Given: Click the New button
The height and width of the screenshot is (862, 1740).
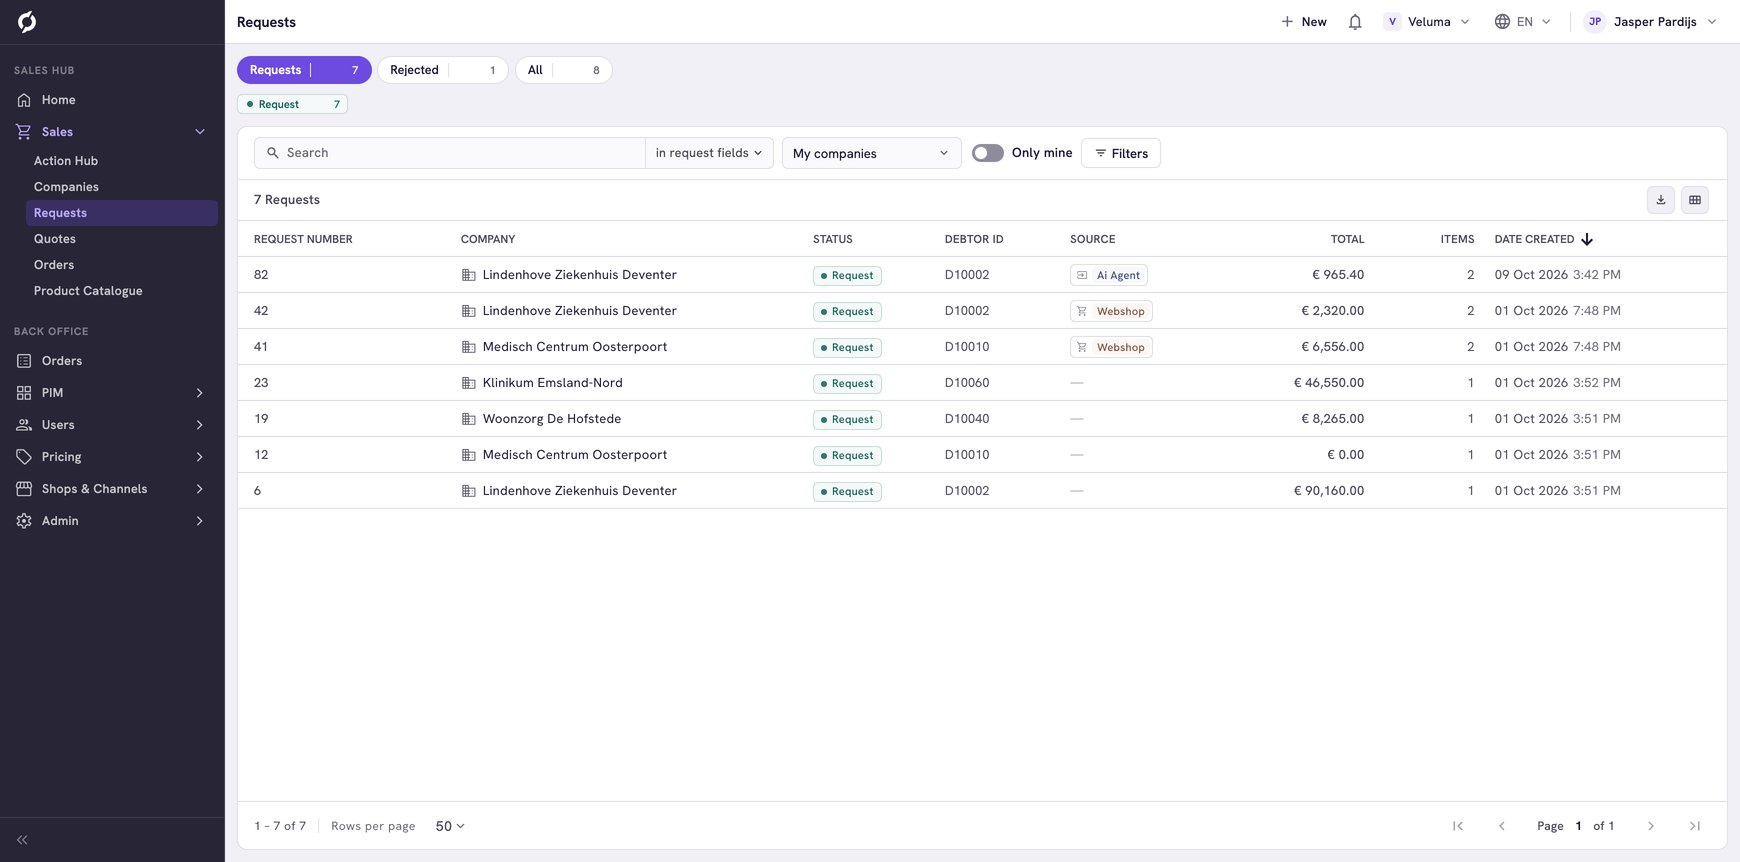Looking at the screenshot, I should coord(1304,22).
